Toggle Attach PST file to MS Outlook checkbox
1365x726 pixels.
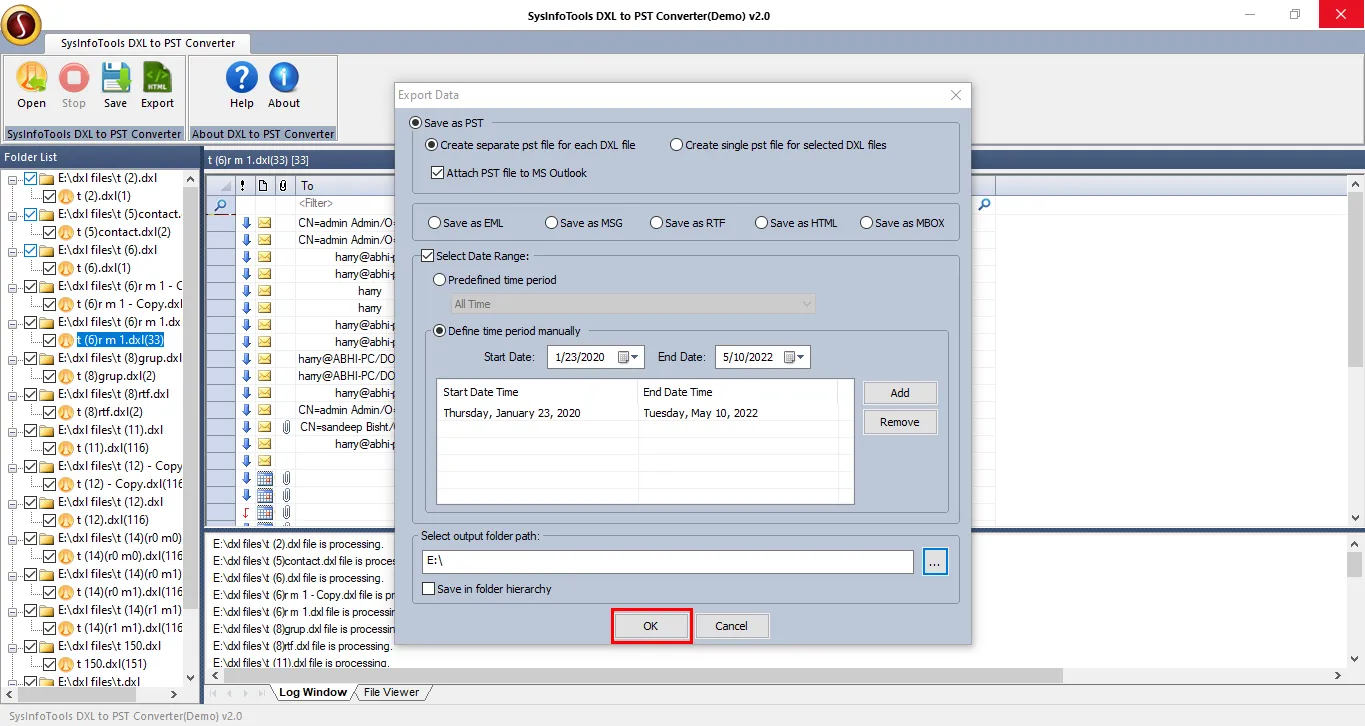[437, 173]
